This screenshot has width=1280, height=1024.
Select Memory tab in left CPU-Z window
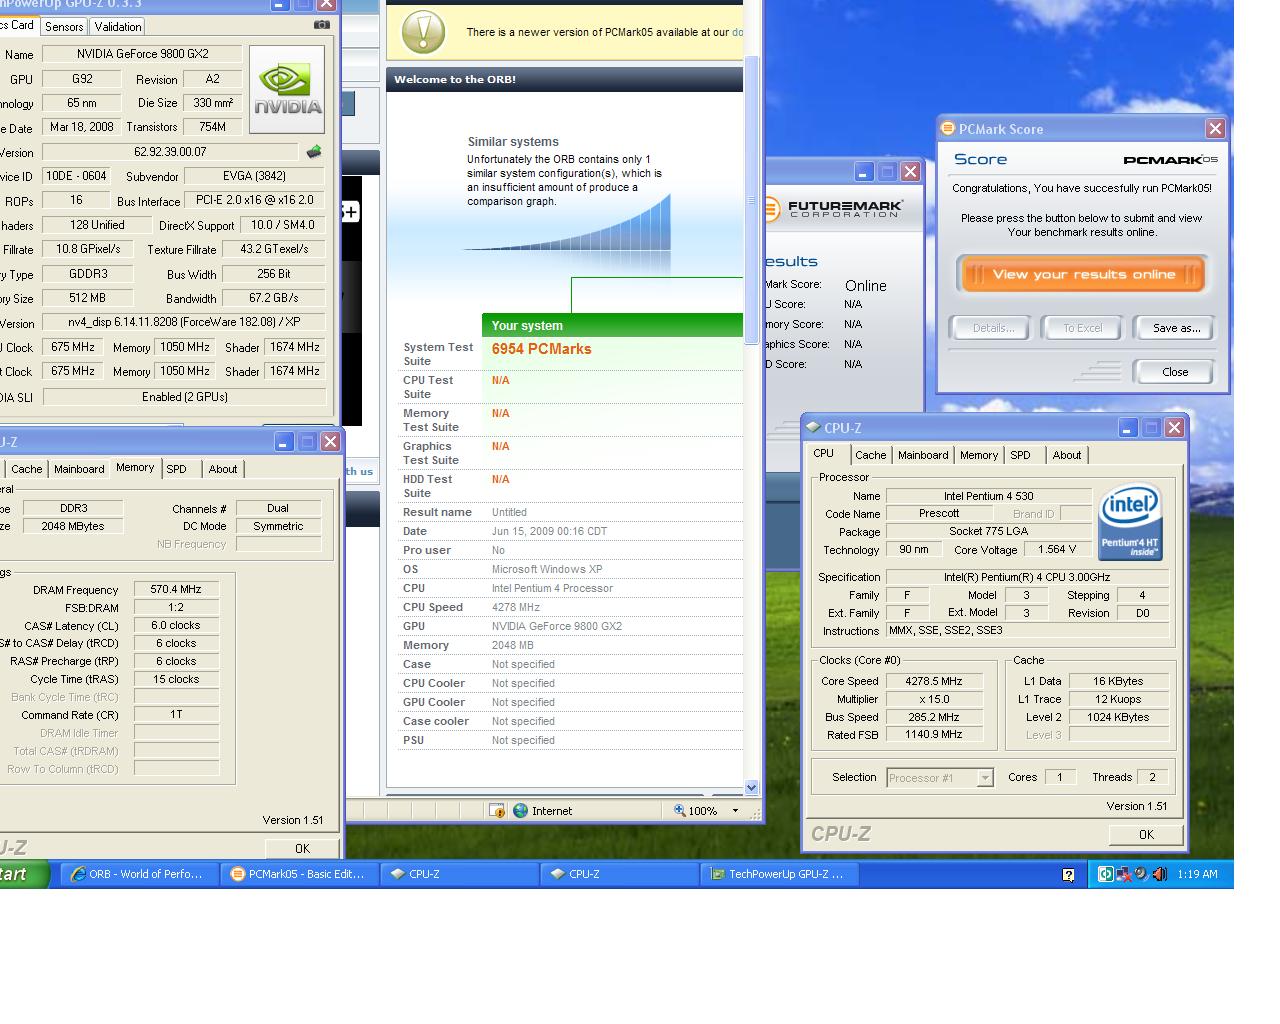pos(135,468)
